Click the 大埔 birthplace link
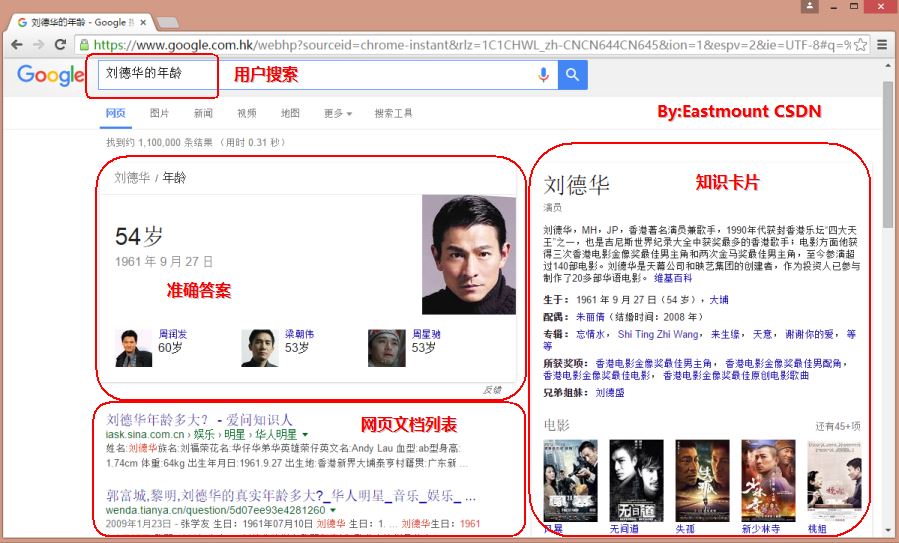 719,300
